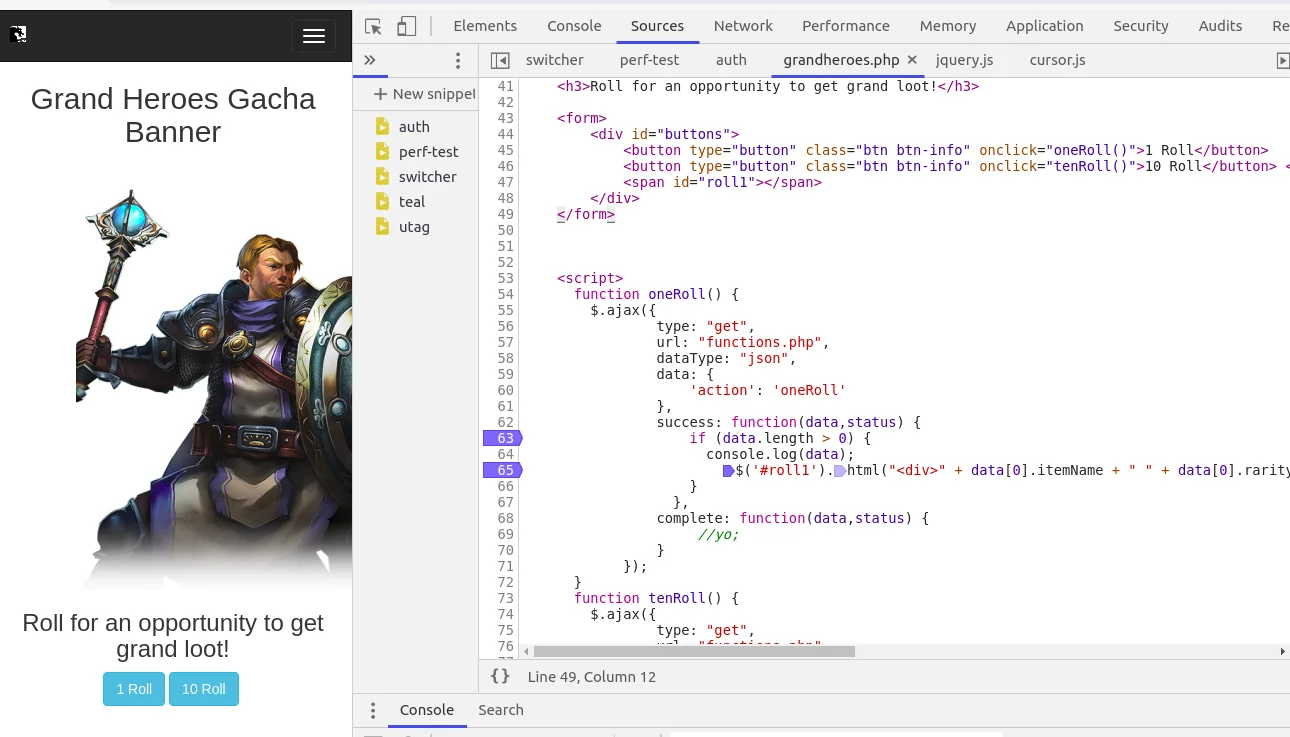The height and width of the screenshot is (737, 1290).
Task: Click the pretty-print braces icon
Action: pos(500,676)
